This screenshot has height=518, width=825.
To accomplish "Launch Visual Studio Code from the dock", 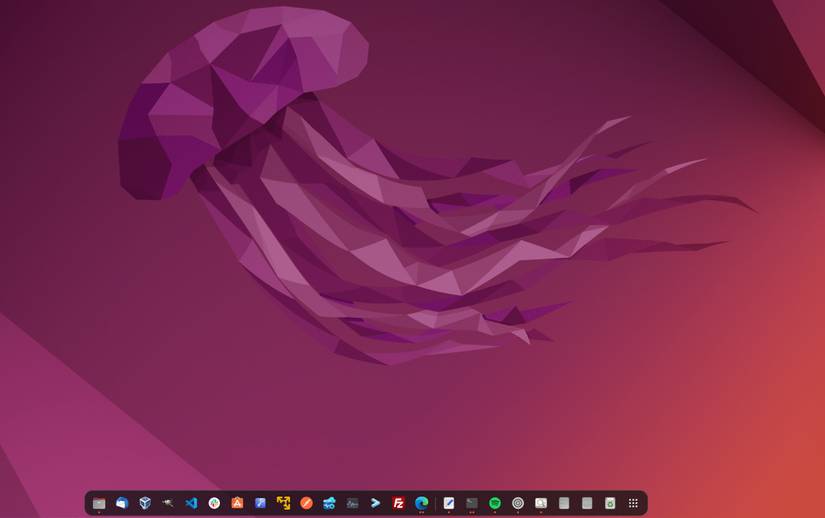I will [191, 503].
